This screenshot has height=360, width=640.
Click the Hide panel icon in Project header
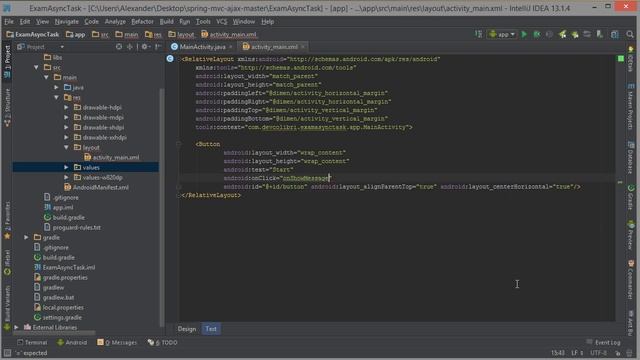[158, 47]
